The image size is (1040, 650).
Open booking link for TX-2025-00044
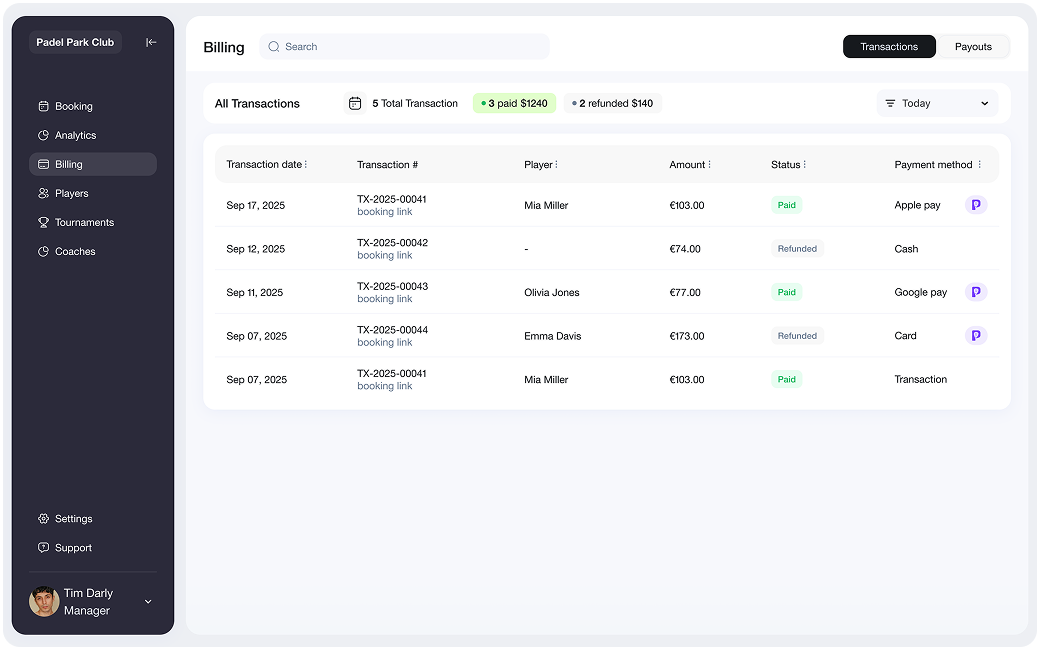click(x=384, y=343)
